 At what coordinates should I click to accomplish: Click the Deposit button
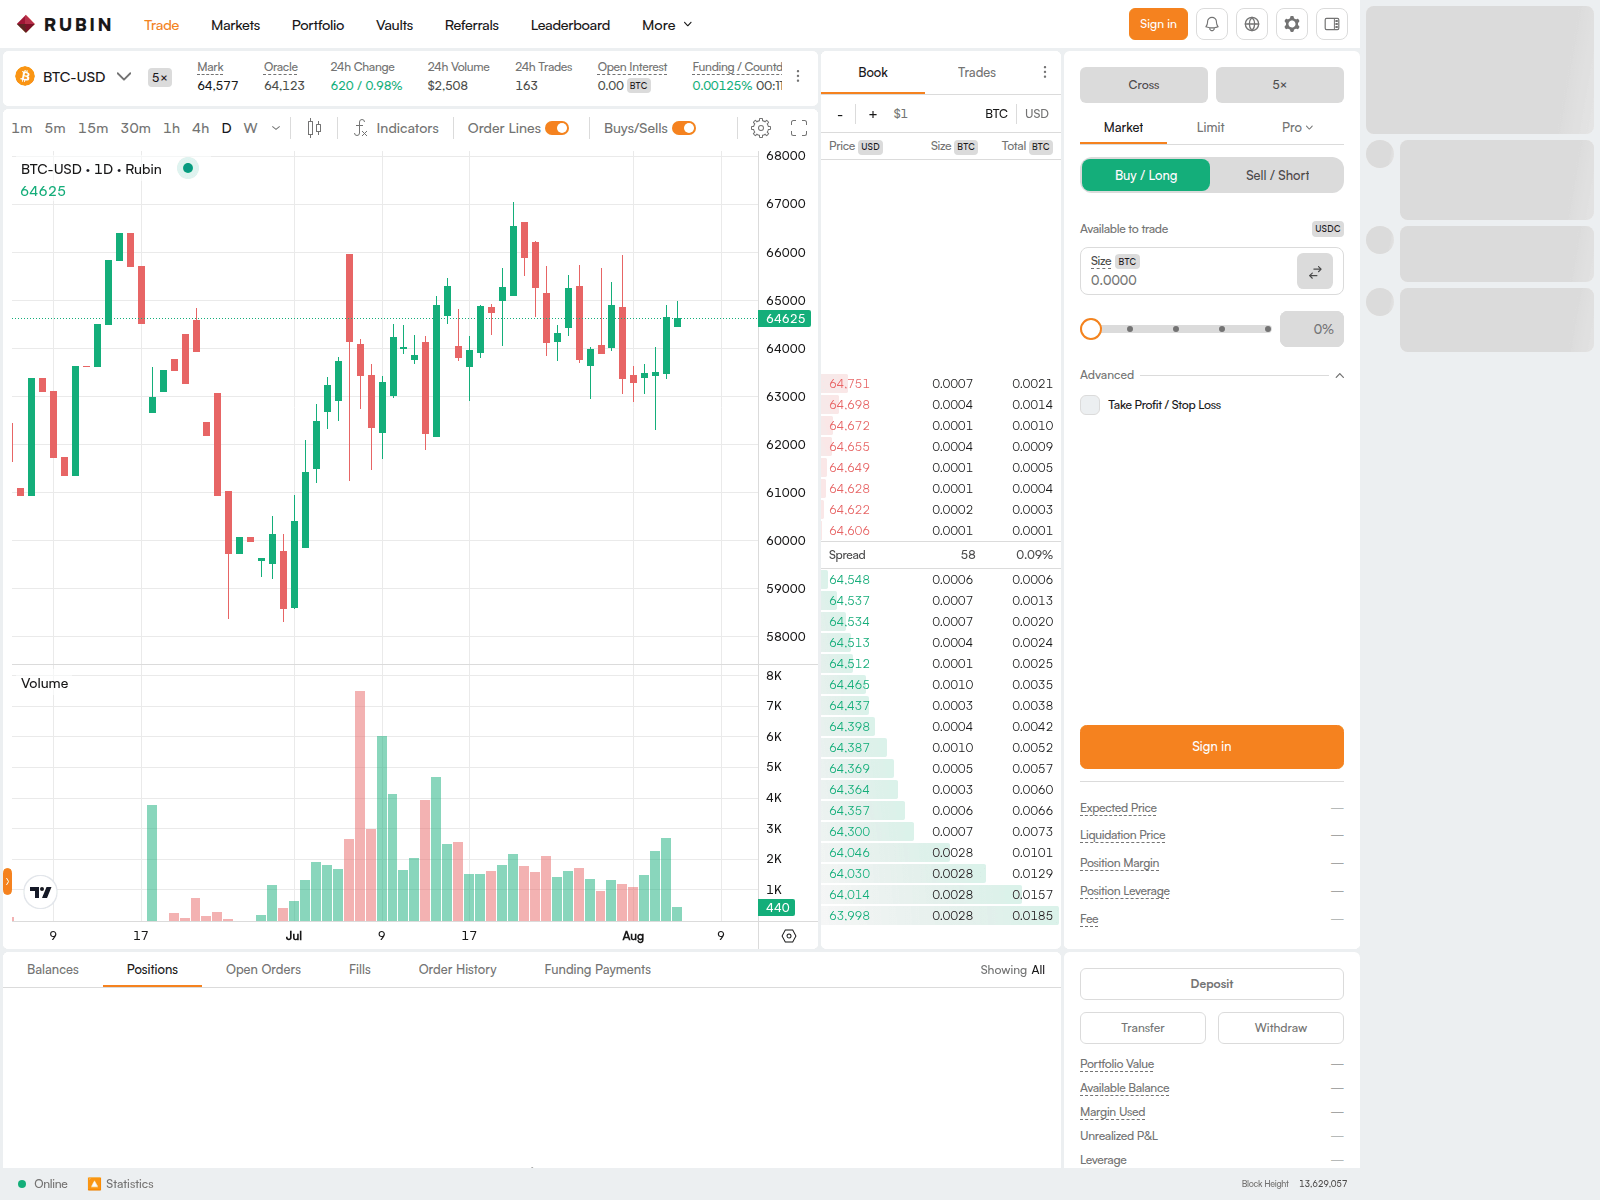click(x=1212, y=984)
